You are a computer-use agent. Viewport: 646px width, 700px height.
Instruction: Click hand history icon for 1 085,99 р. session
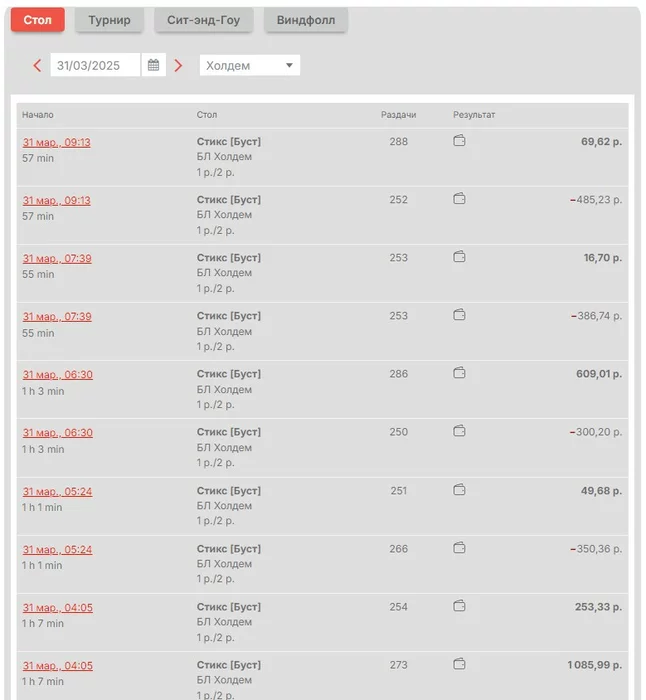point(459,665)
